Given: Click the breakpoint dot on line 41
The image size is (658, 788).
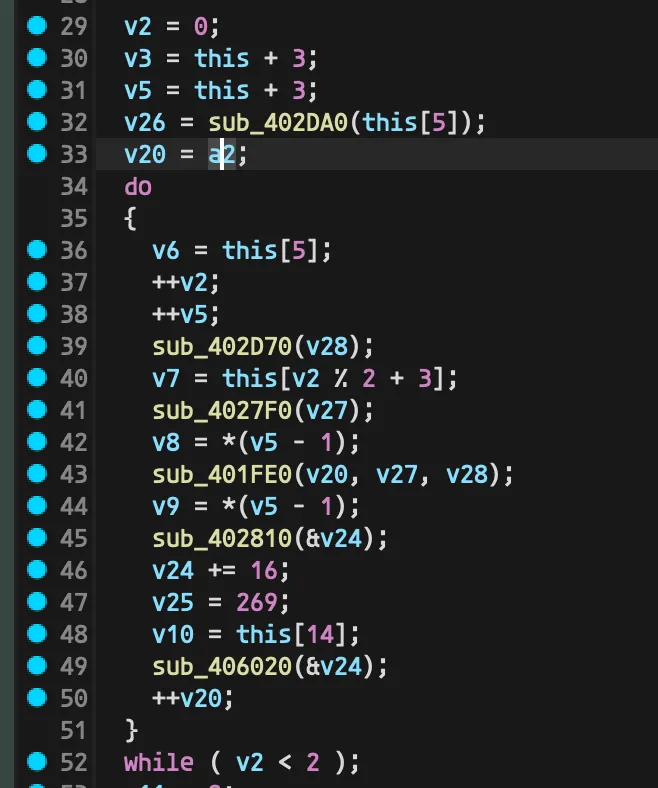Looking at the screenshot, I should tap(37, 410).
